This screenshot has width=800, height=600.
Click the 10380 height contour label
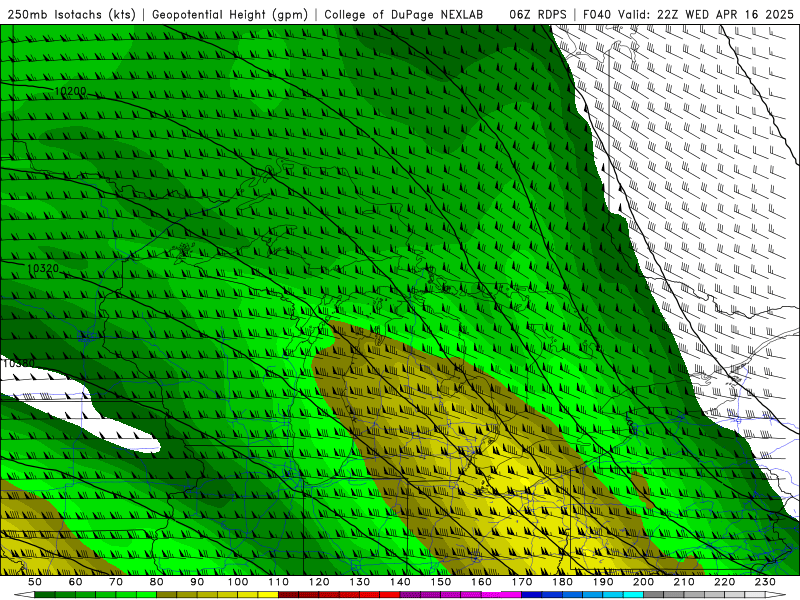pos(18,363)
